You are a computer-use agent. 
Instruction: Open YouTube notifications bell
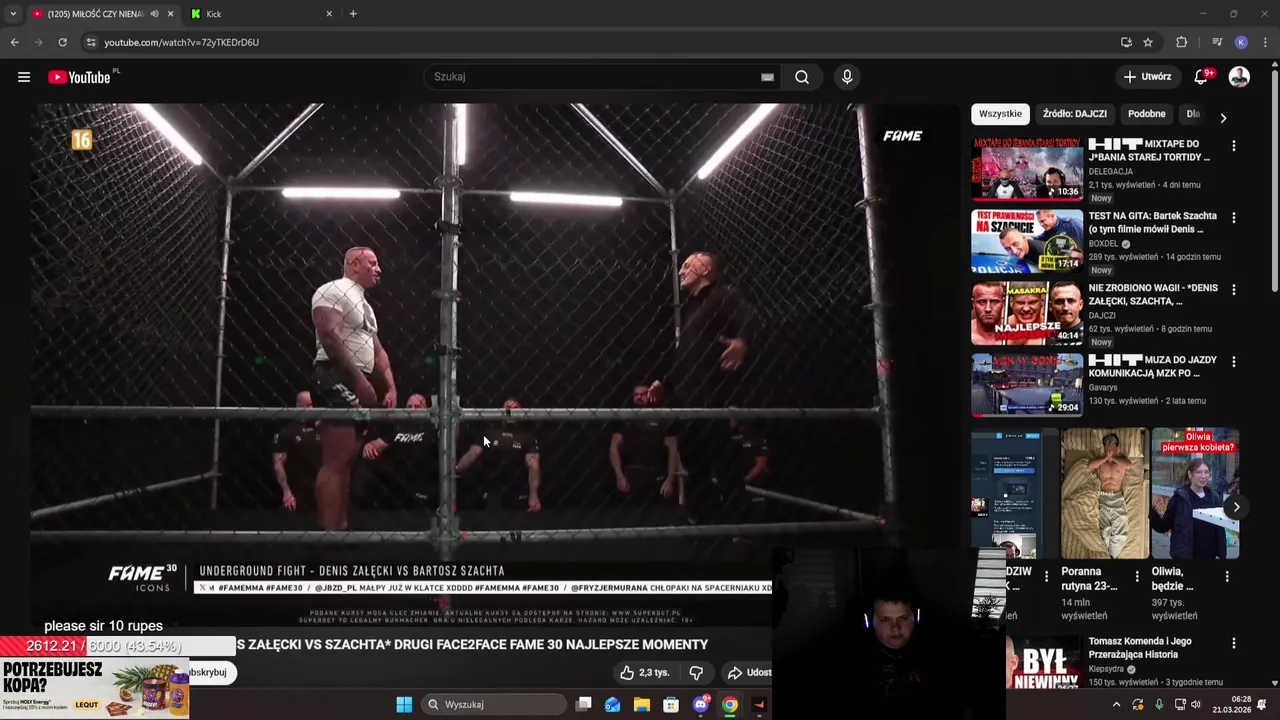1202,77
